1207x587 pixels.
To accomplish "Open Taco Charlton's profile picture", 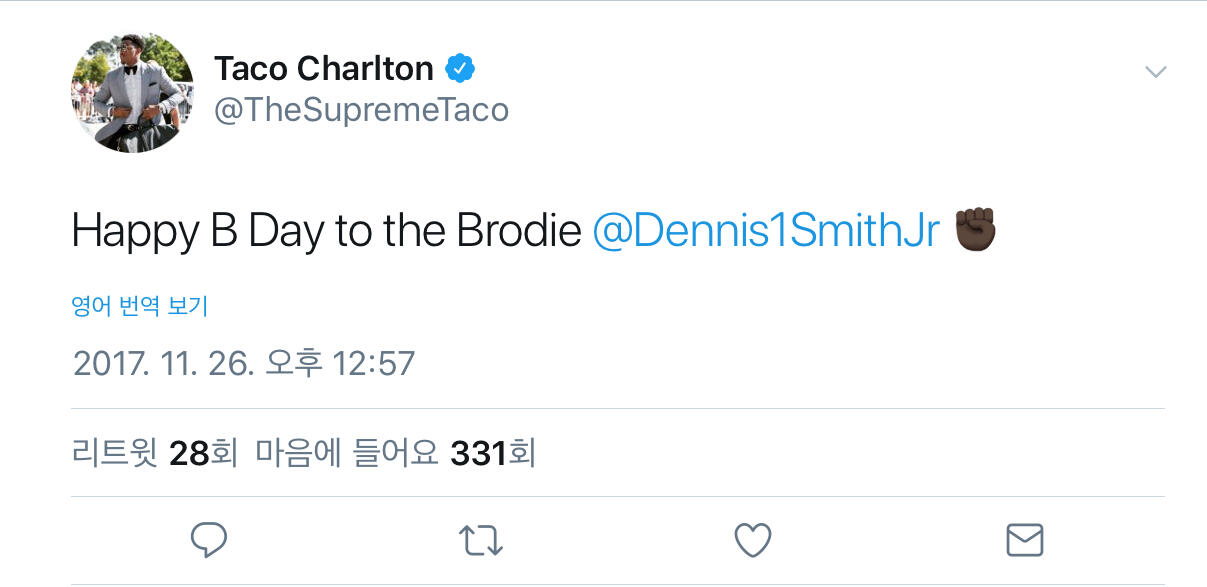I will point(133,92).
